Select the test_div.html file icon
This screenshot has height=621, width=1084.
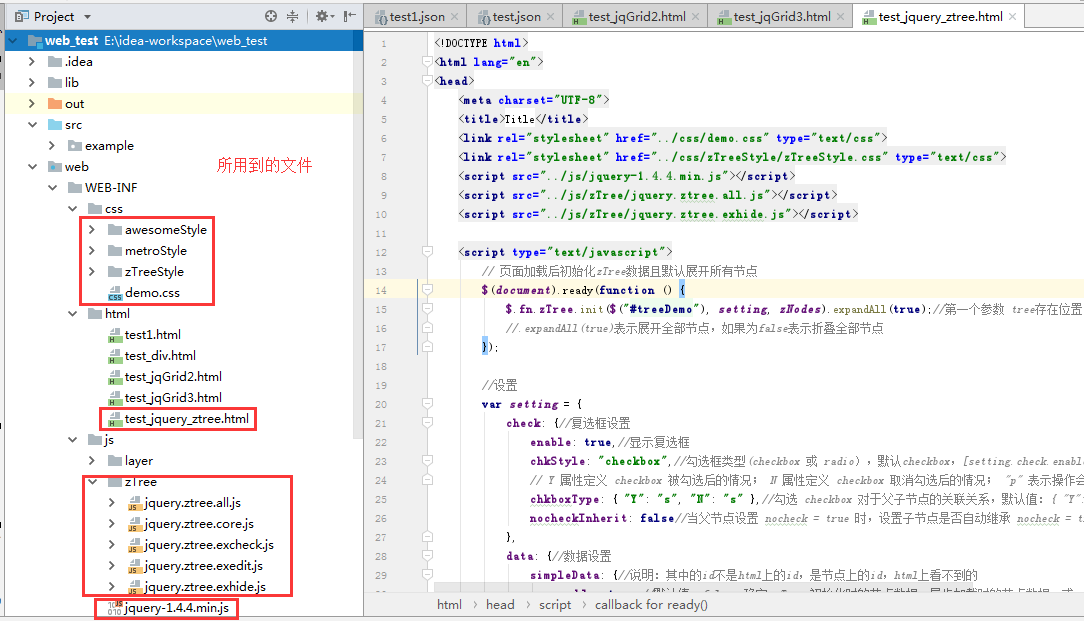tap(115, 356)
